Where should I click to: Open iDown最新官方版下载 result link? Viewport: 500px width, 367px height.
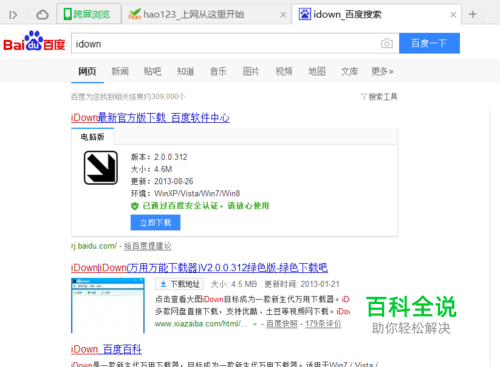150,118
